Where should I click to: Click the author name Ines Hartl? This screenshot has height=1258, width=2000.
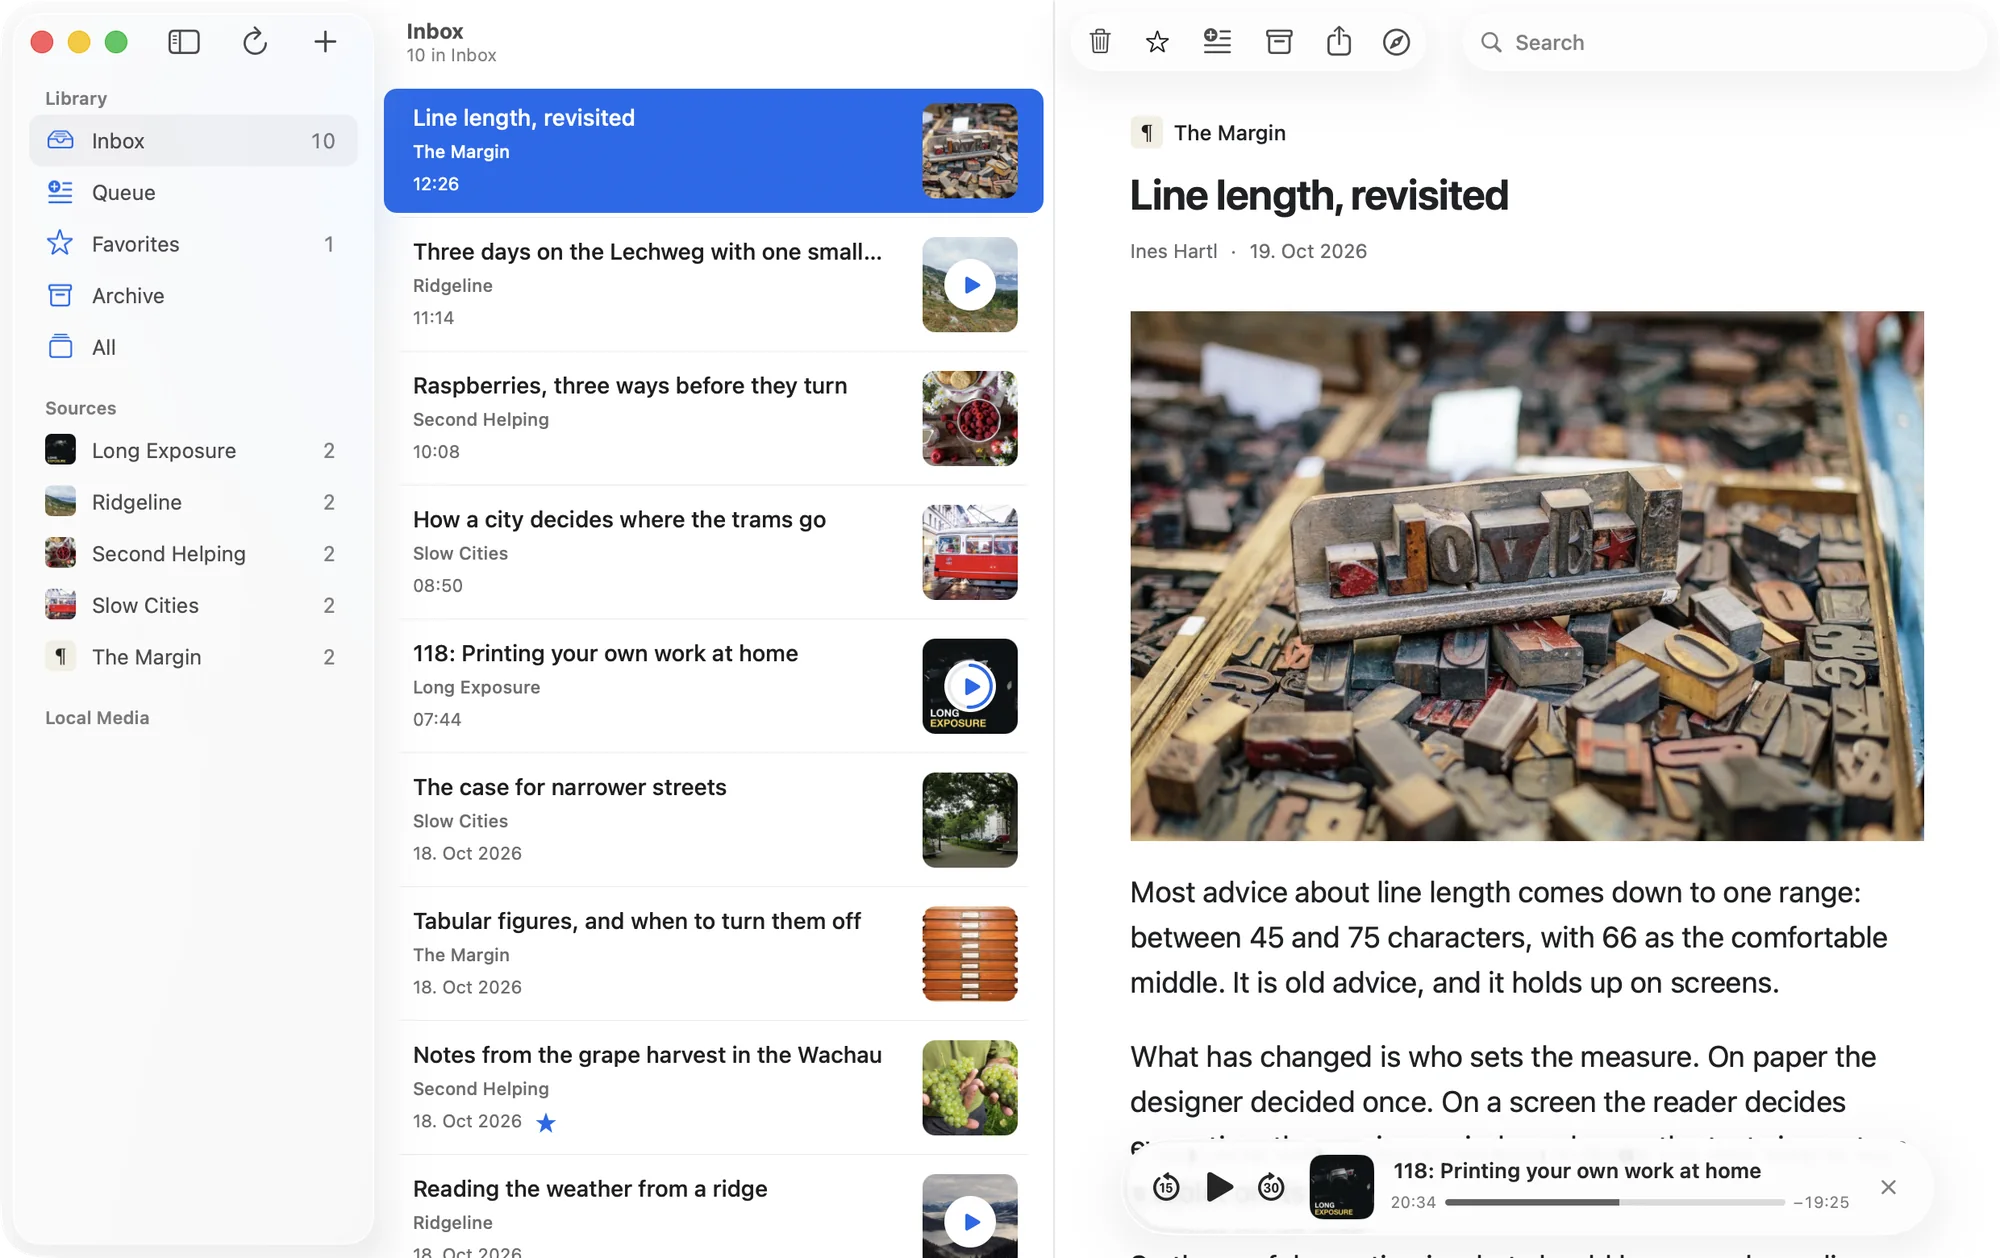(x=1173, y=251)
